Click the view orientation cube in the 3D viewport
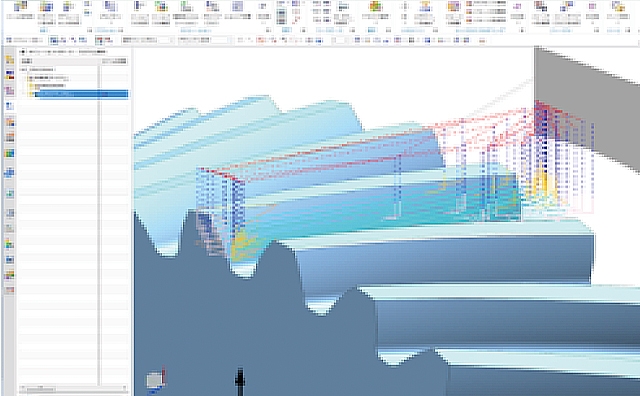The width and height of the screenshot is (640, 396). (x=156, y=380)
